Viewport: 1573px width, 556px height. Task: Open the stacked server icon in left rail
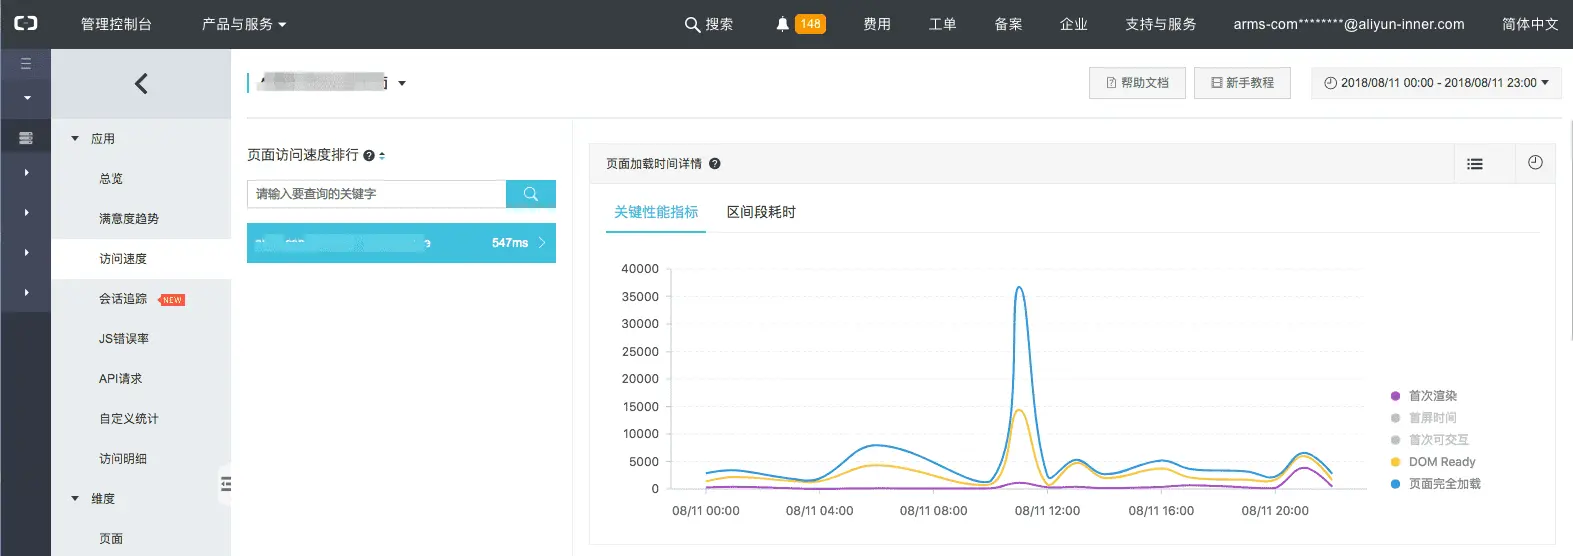[26, 138]
